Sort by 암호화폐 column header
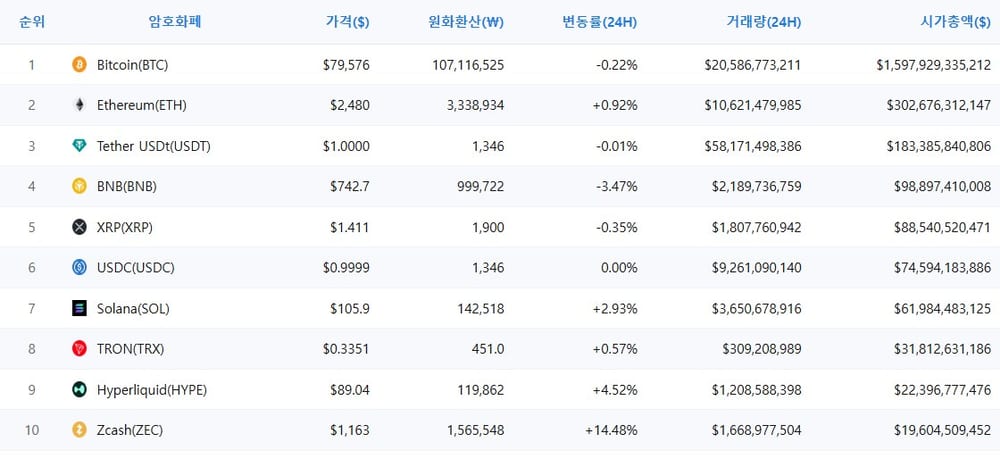The width and height of the screenshot is (1000, 459). 175,22
